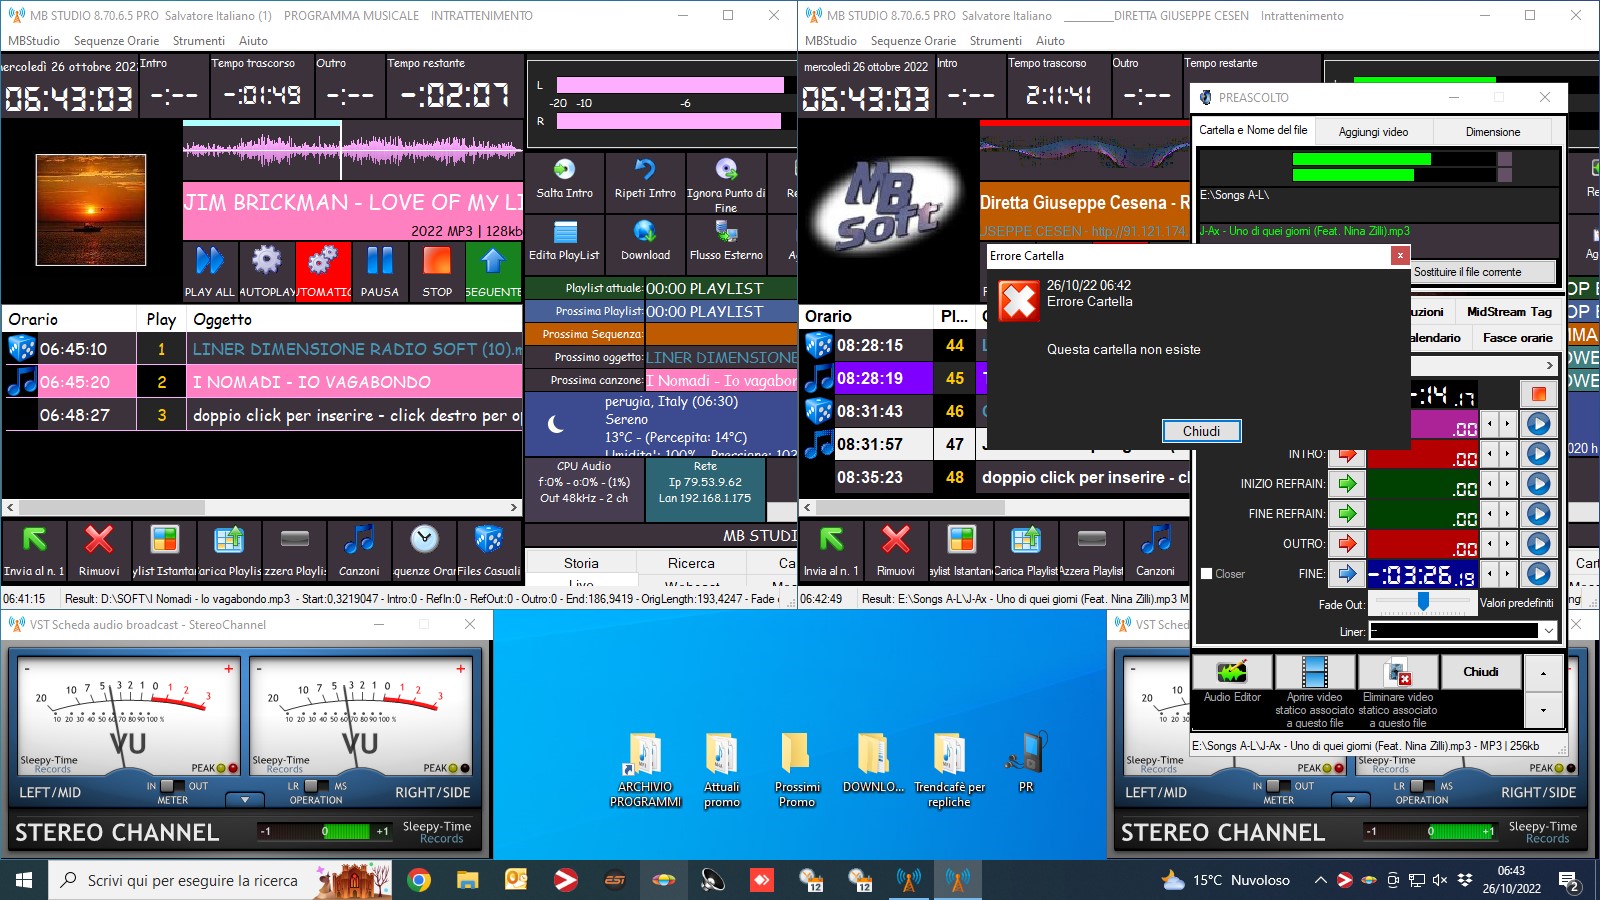Open Sequenze Orarie clock icon

click(424, 549)
